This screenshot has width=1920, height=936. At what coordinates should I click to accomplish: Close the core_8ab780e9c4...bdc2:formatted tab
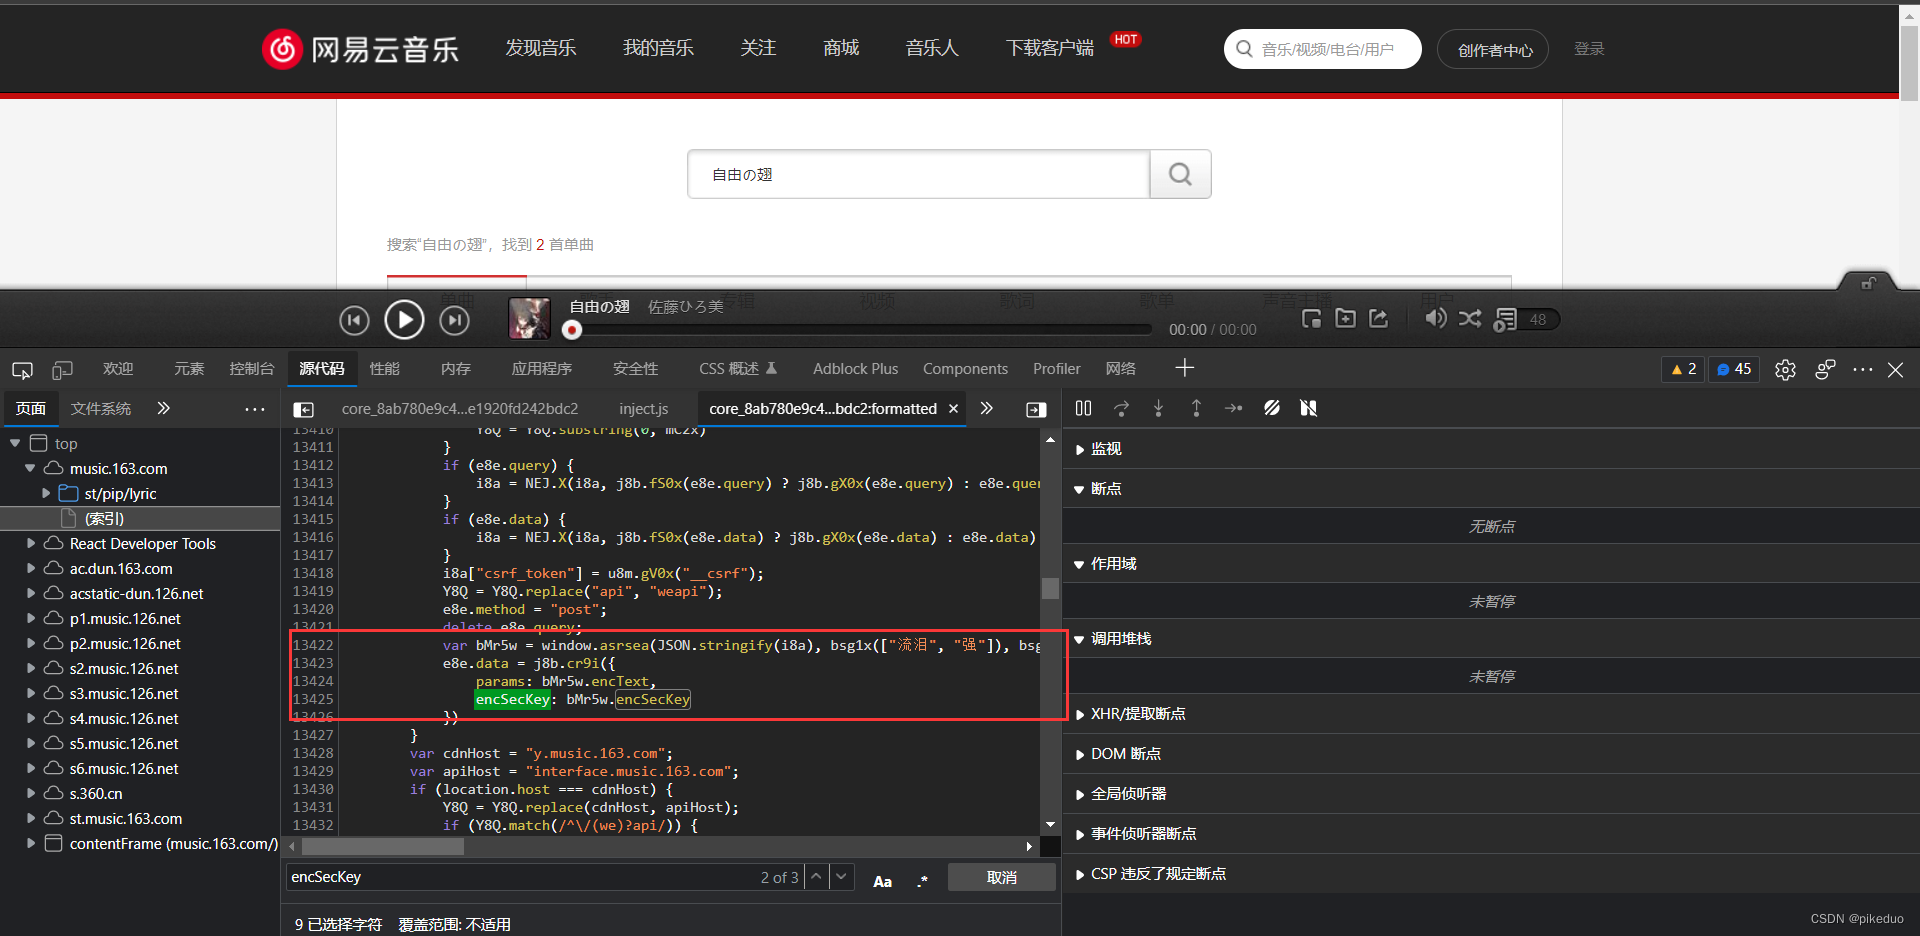[x=953, y=408]
